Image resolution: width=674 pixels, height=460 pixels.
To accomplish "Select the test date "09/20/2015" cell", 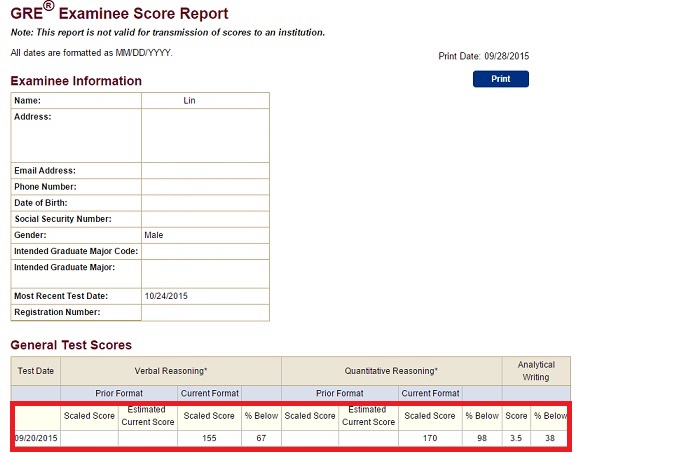I will coord(36,439).
